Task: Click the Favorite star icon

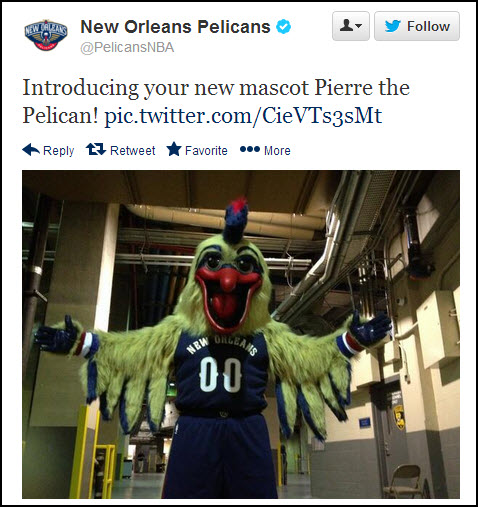Action: (174, 149)
